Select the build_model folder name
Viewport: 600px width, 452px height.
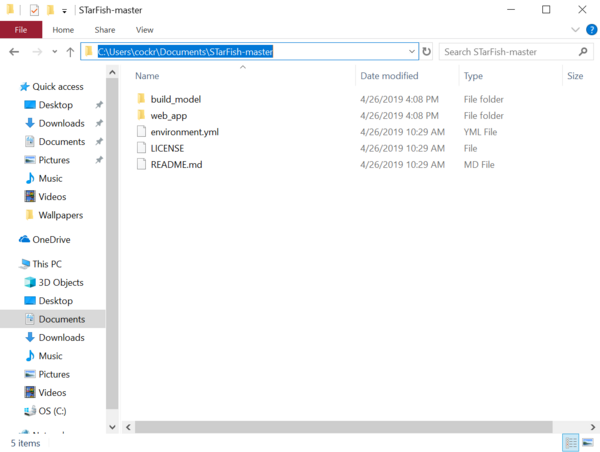[x=176, y=100]
